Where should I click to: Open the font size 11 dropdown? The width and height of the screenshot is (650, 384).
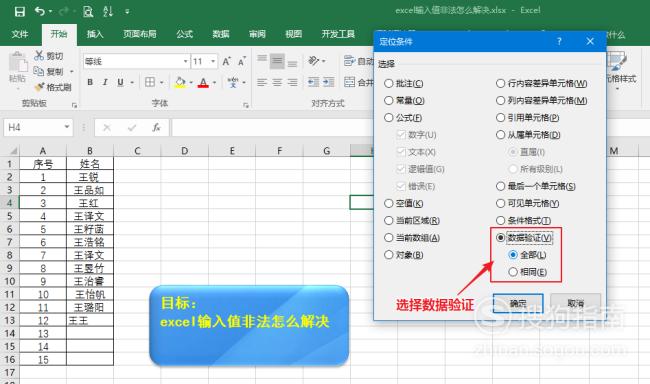[x=213, y=61]
